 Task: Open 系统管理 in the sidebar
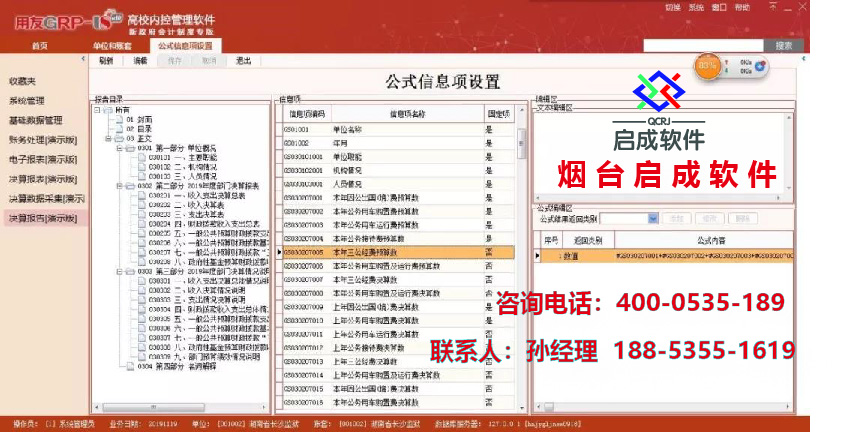[x=27, y=100]
